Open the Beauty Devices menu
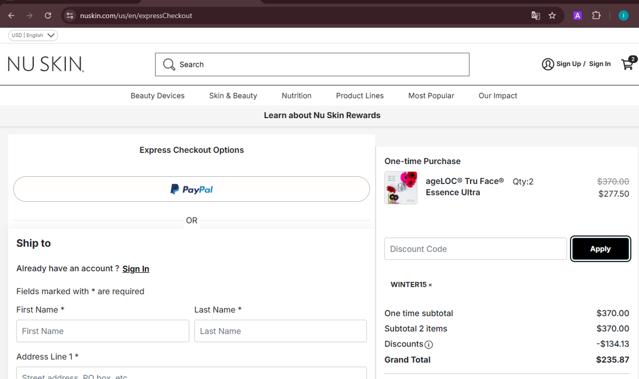 click(x=157, y=95)
